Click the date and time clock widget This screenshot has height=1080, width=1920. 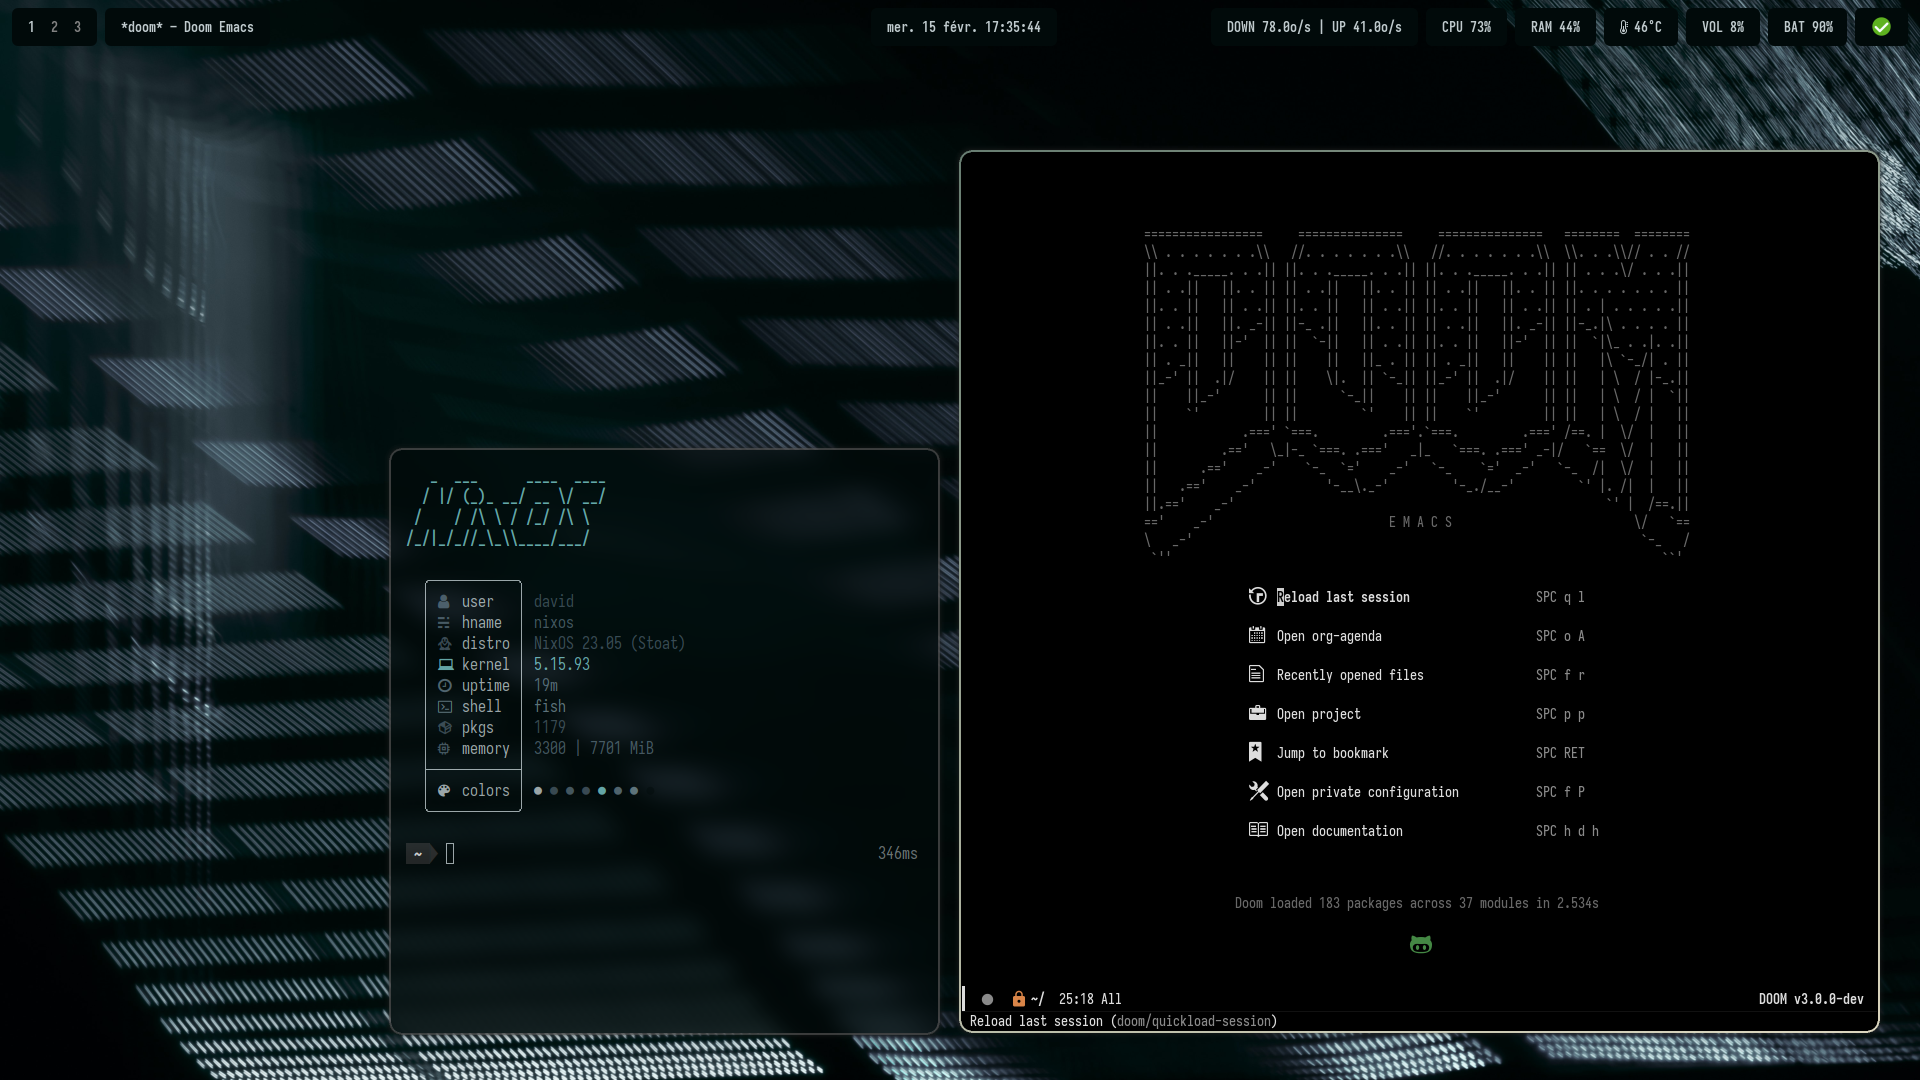click(x=963, y=27)
